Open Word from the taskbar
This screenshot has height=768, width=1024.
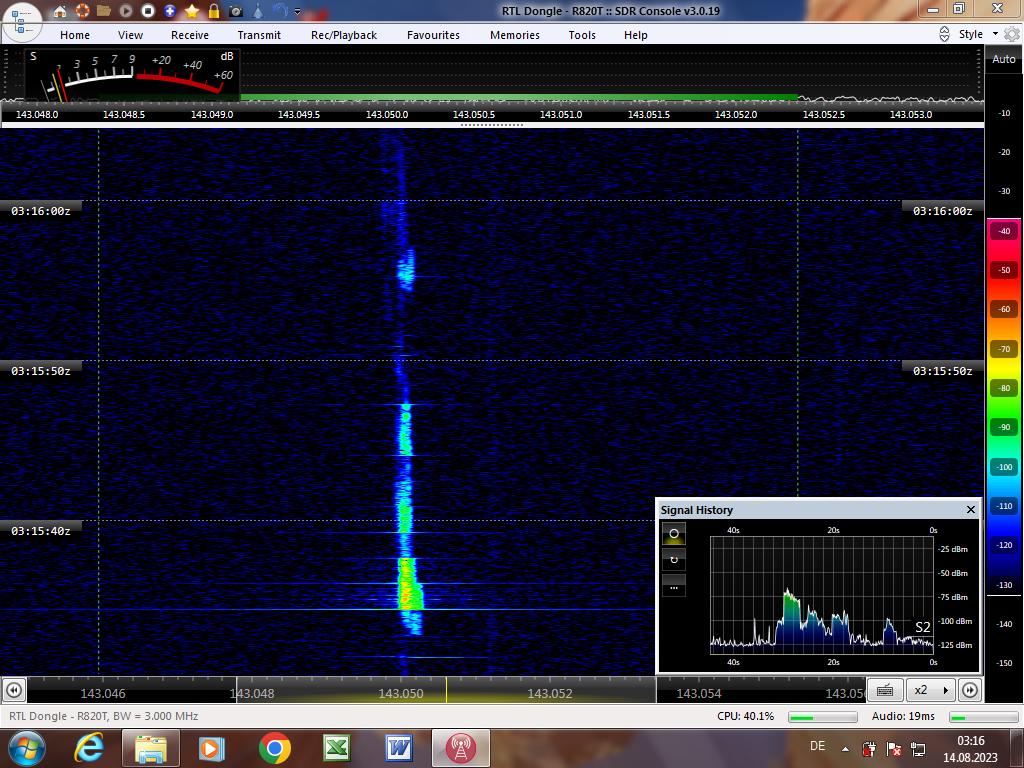[398, 748]
